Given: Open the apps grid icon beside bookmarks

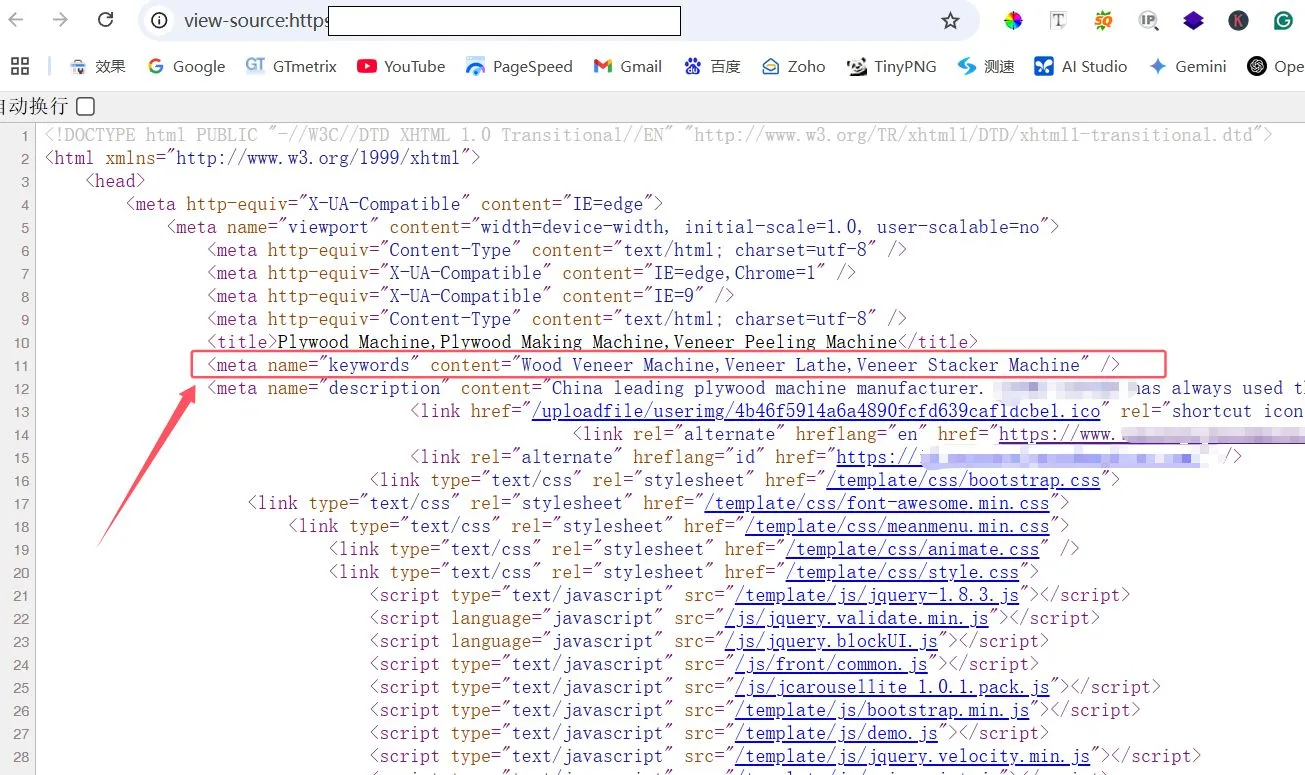Looking at the screenshot, I should 19,66.
